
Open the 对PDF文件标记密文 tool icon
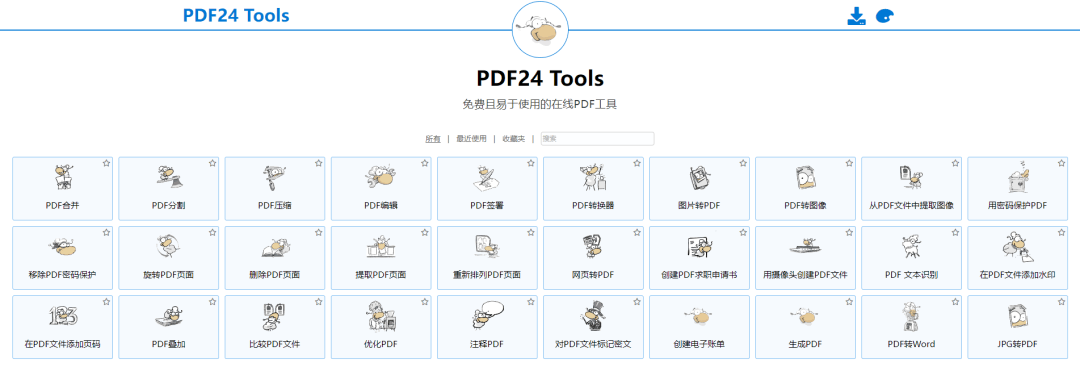(x=593, y=316)
